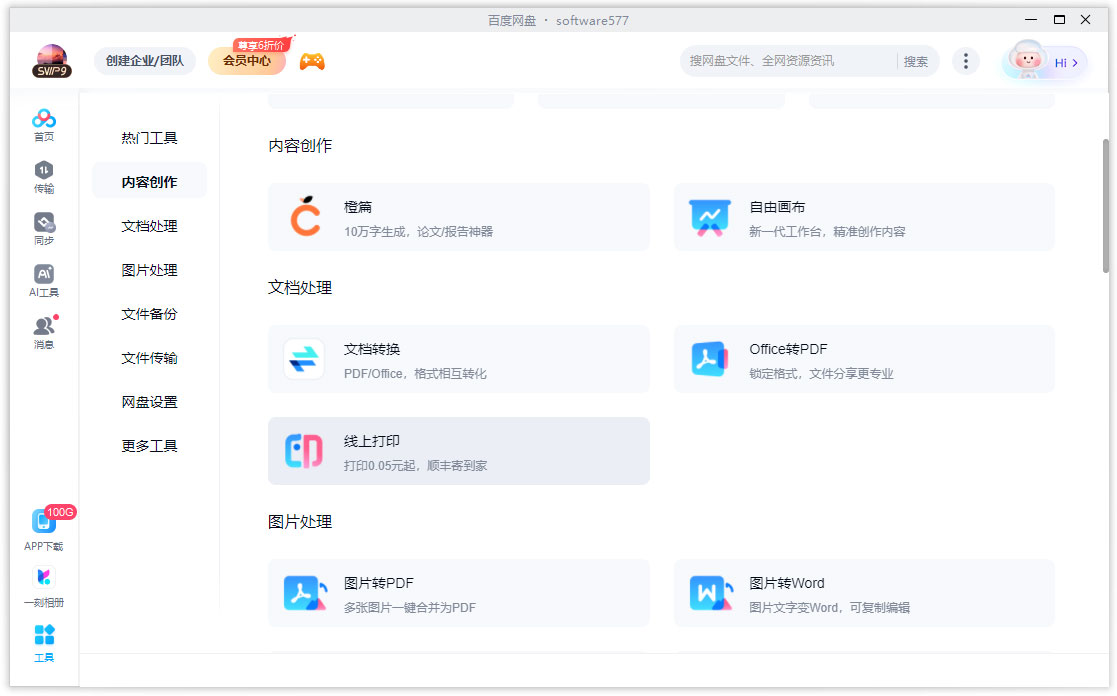This screenshot has width=1117, height=696.
Task: Click text PDF/Office，格式相互转化
Action: click(415, 374)
